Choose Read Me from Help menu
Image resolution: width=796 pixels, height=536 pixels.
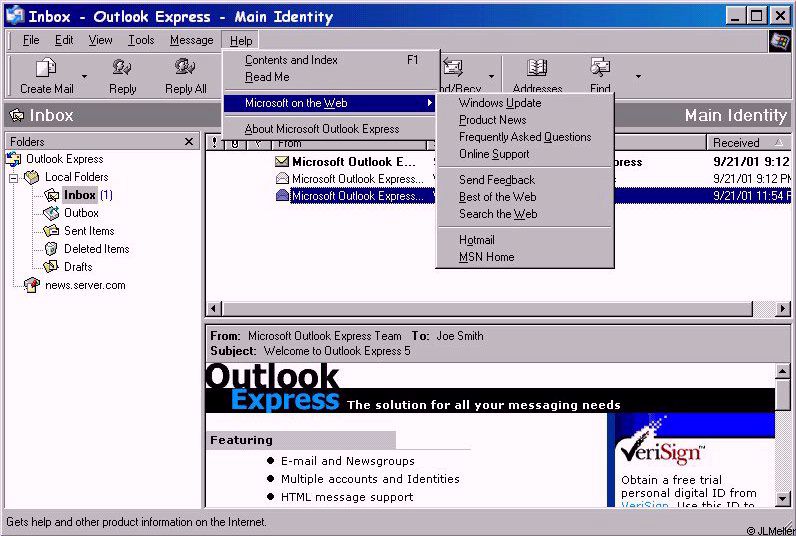(x=331, y=77)
